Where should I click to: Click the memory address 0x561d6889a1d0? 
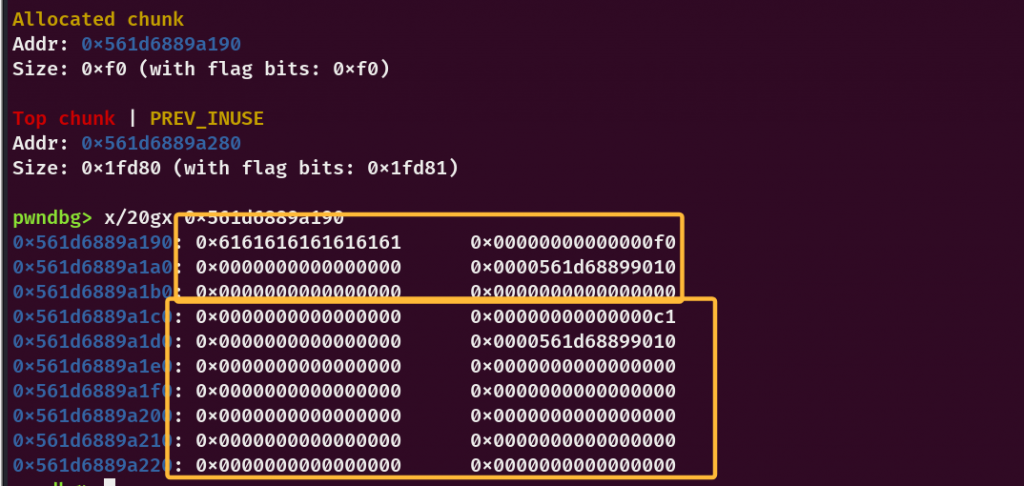(92, 342)
